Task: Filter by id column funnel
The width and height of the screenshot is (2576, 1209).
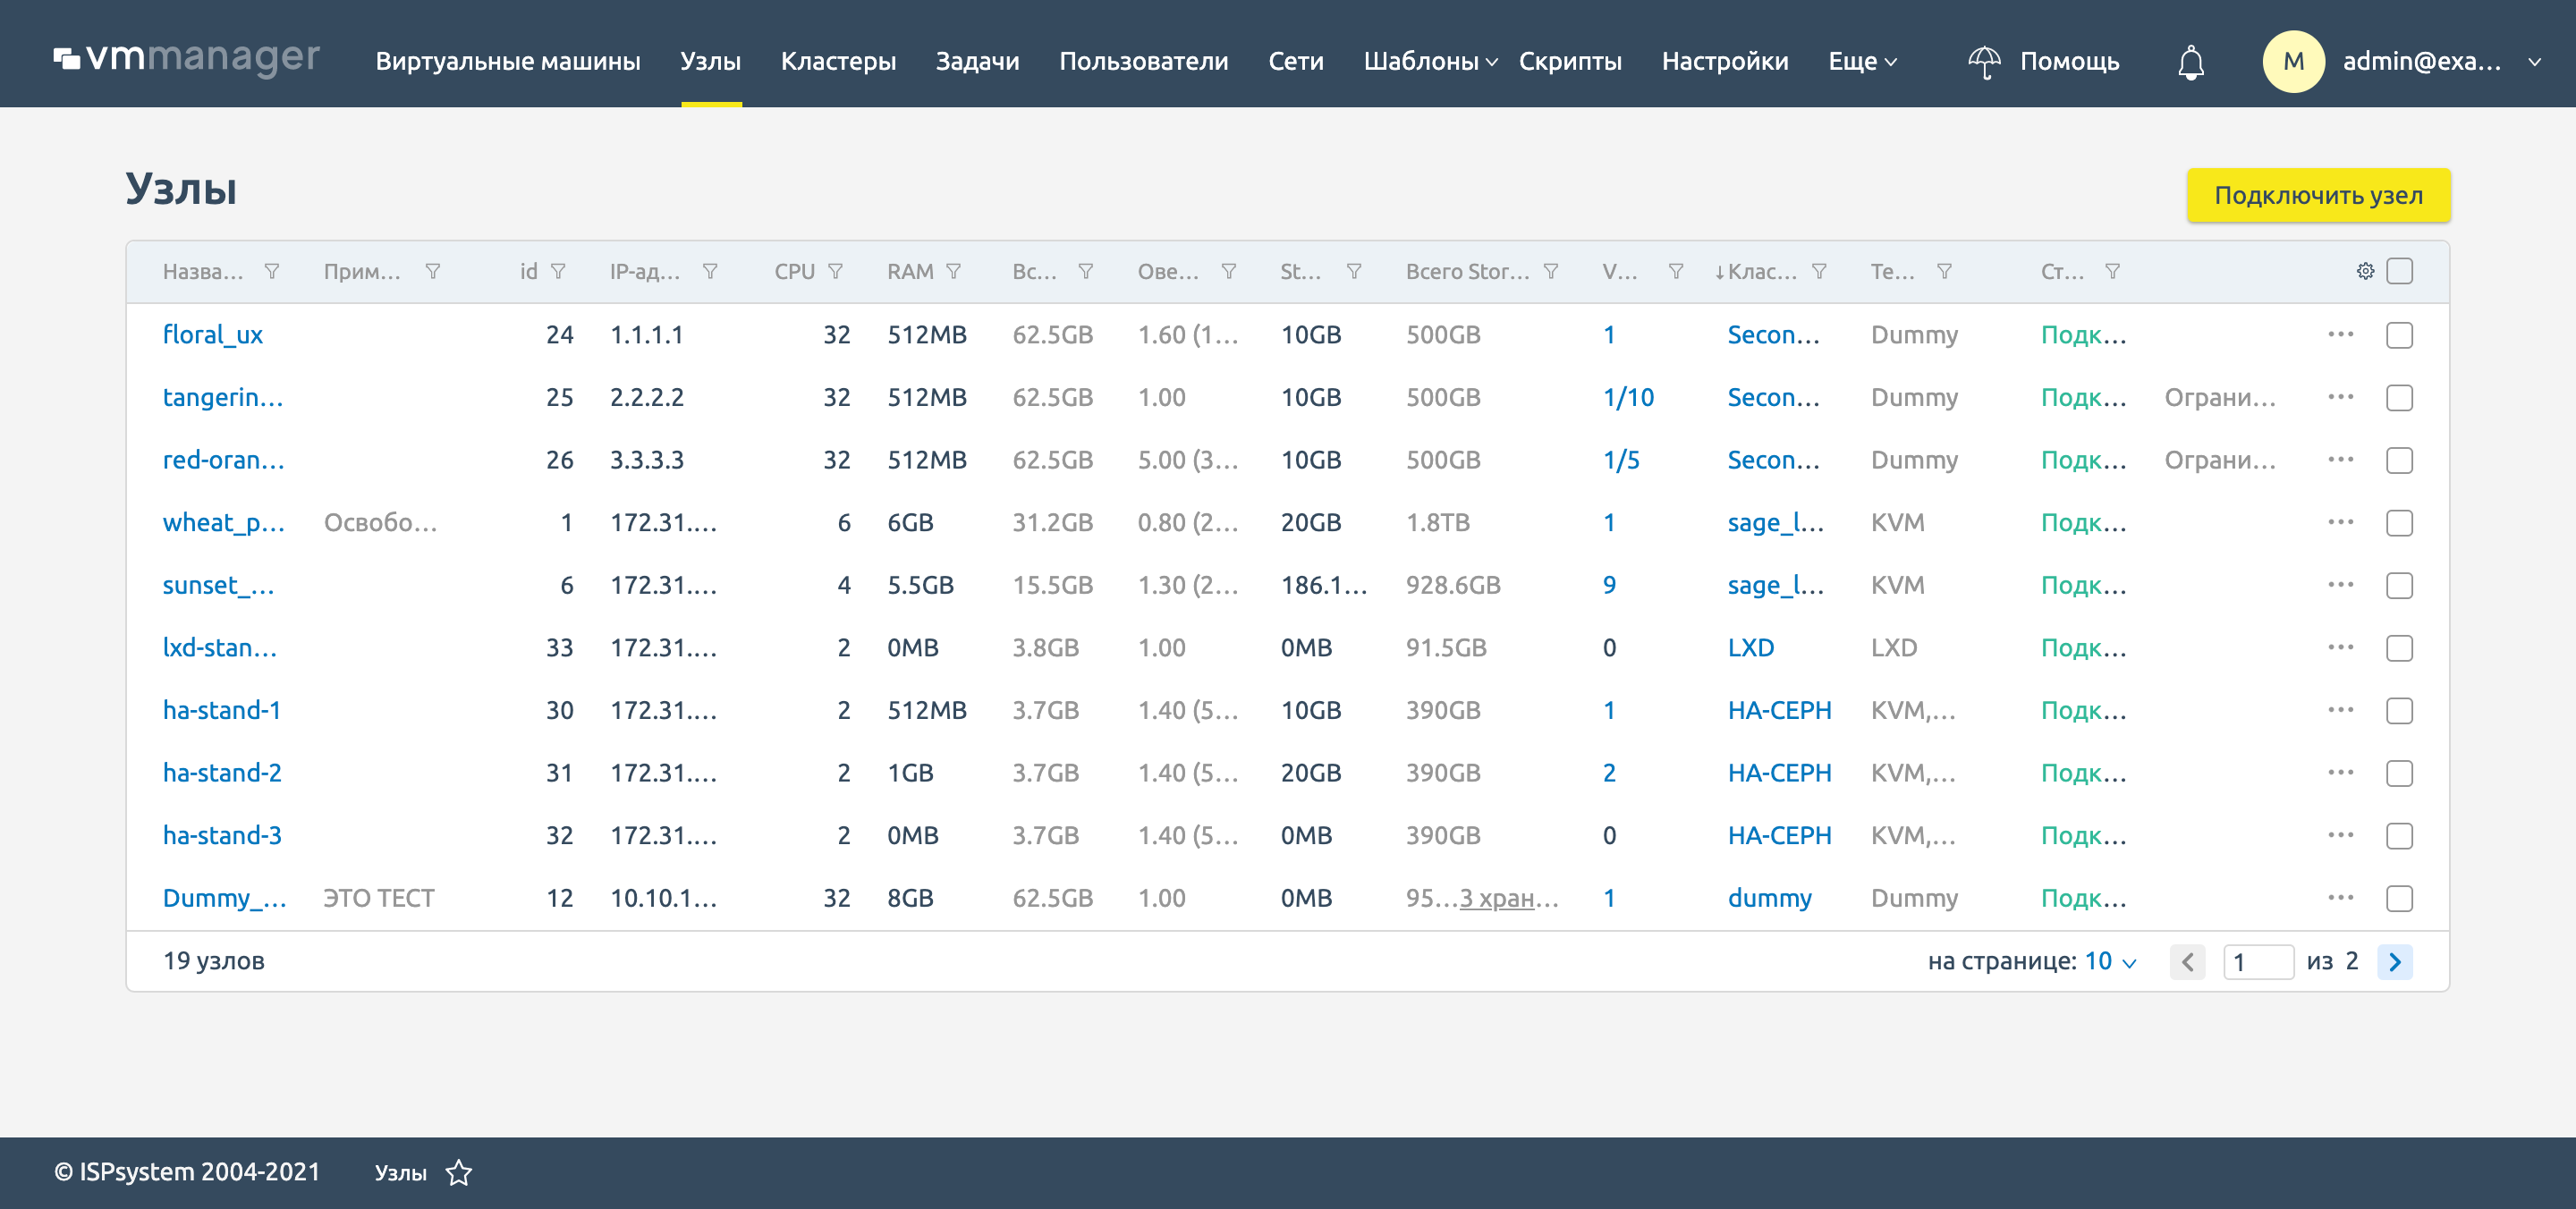Action: 559,271
